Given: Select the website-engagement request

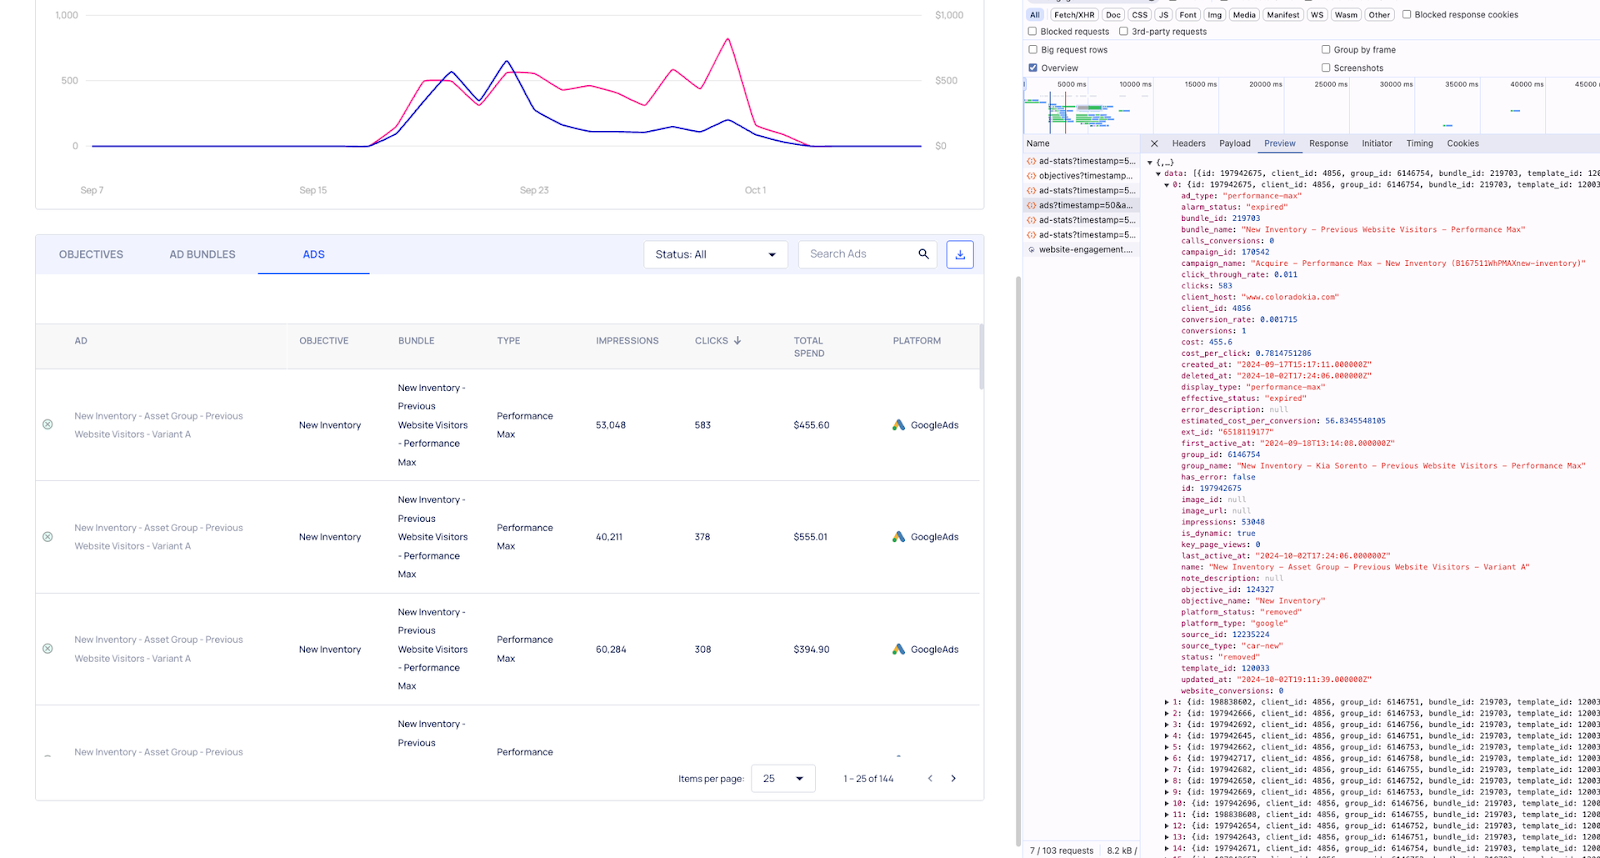Looking at the screenshot, I should click(x=1085, y=250).
